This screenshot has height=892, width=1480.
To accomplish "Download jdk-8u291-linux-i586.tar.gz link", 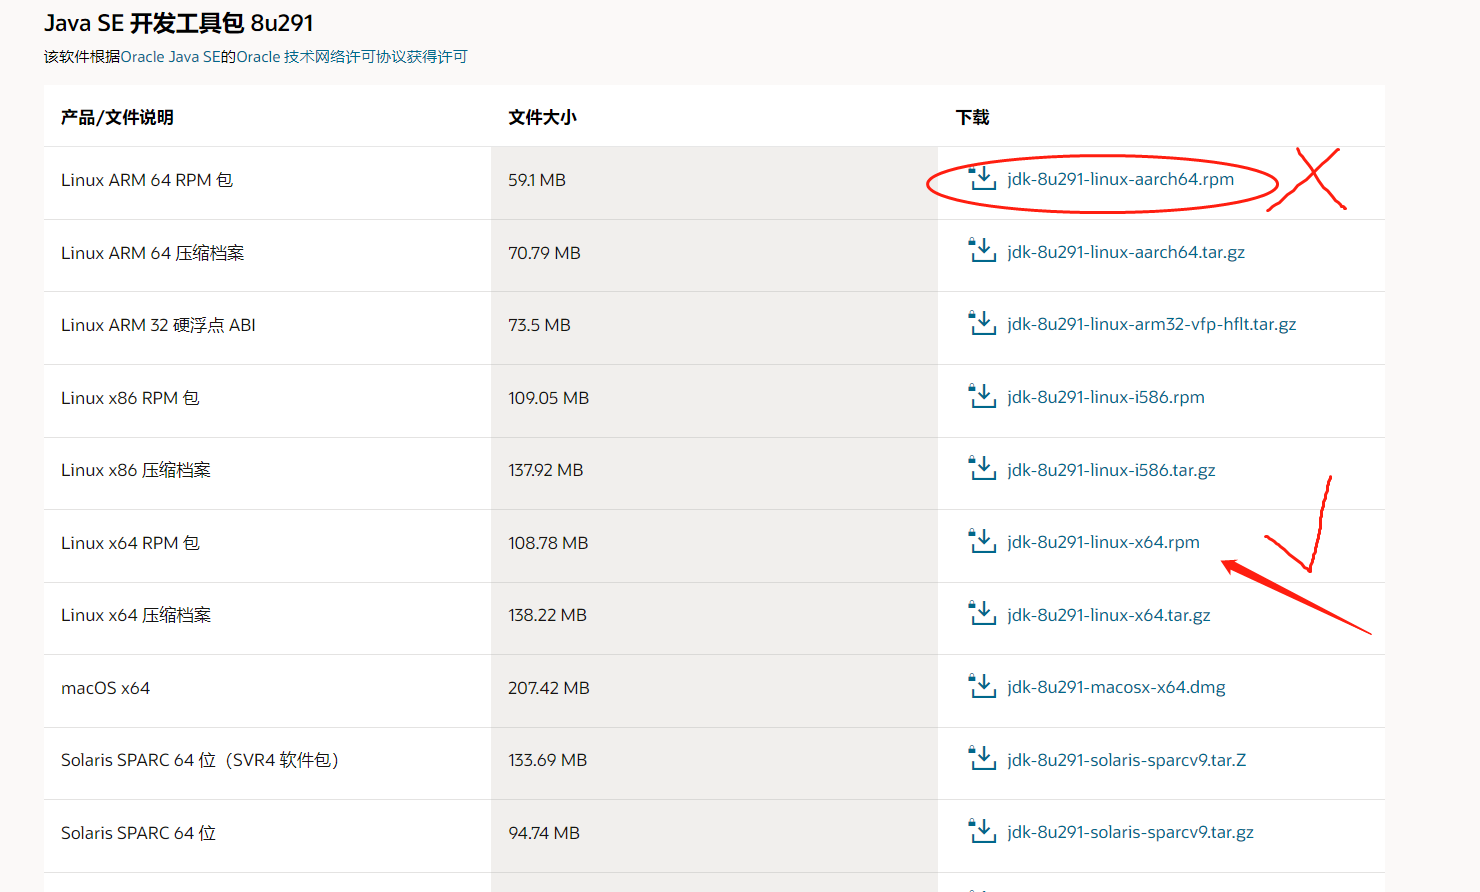I will [1111, 470].
